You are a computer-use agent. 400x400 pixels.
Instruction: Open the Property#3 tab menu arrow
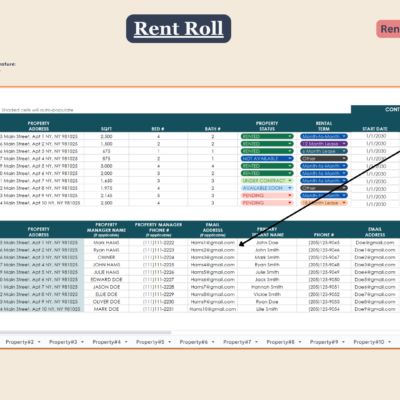[x=82, y=342]
